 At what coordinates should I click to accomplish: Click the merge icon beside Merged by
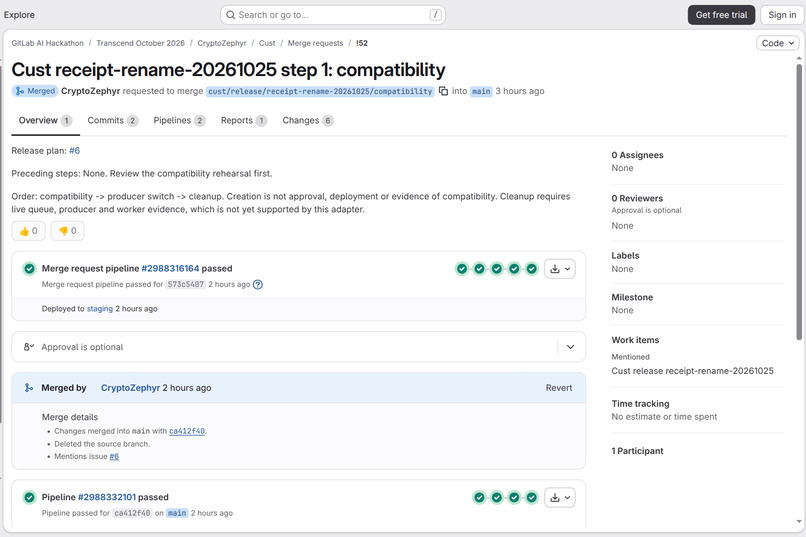(x=29, y=388)
